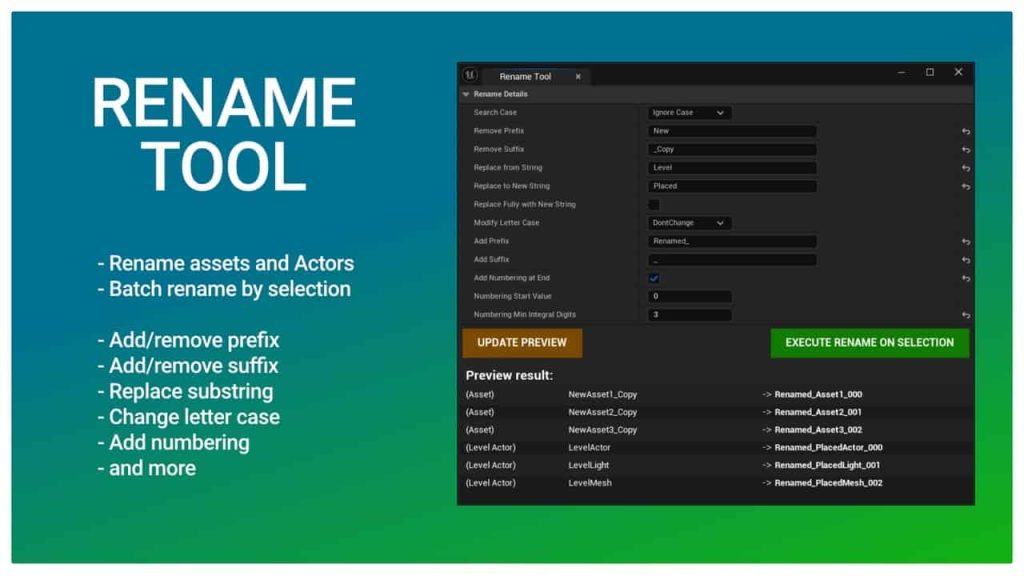Close the Rename Tool tab
The width and height of the screenshot is (1024, 576).
[x=578, y=76]
